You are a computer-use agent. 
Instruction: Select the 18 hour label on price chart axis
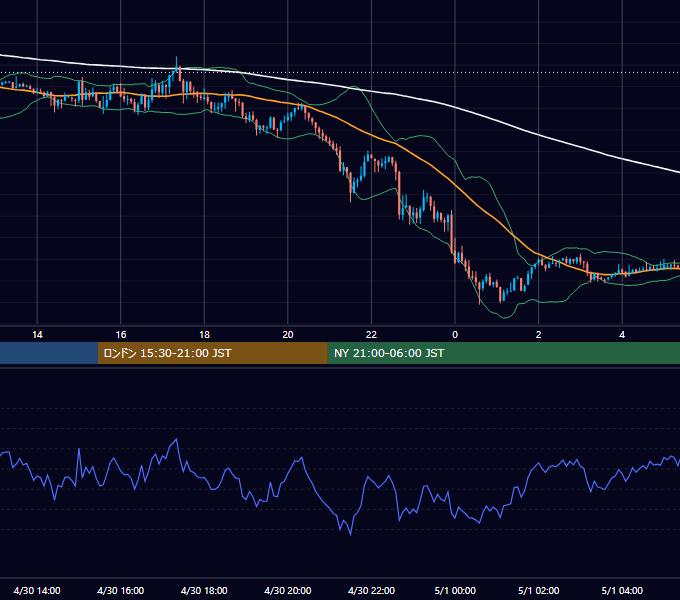click(204, 335)
